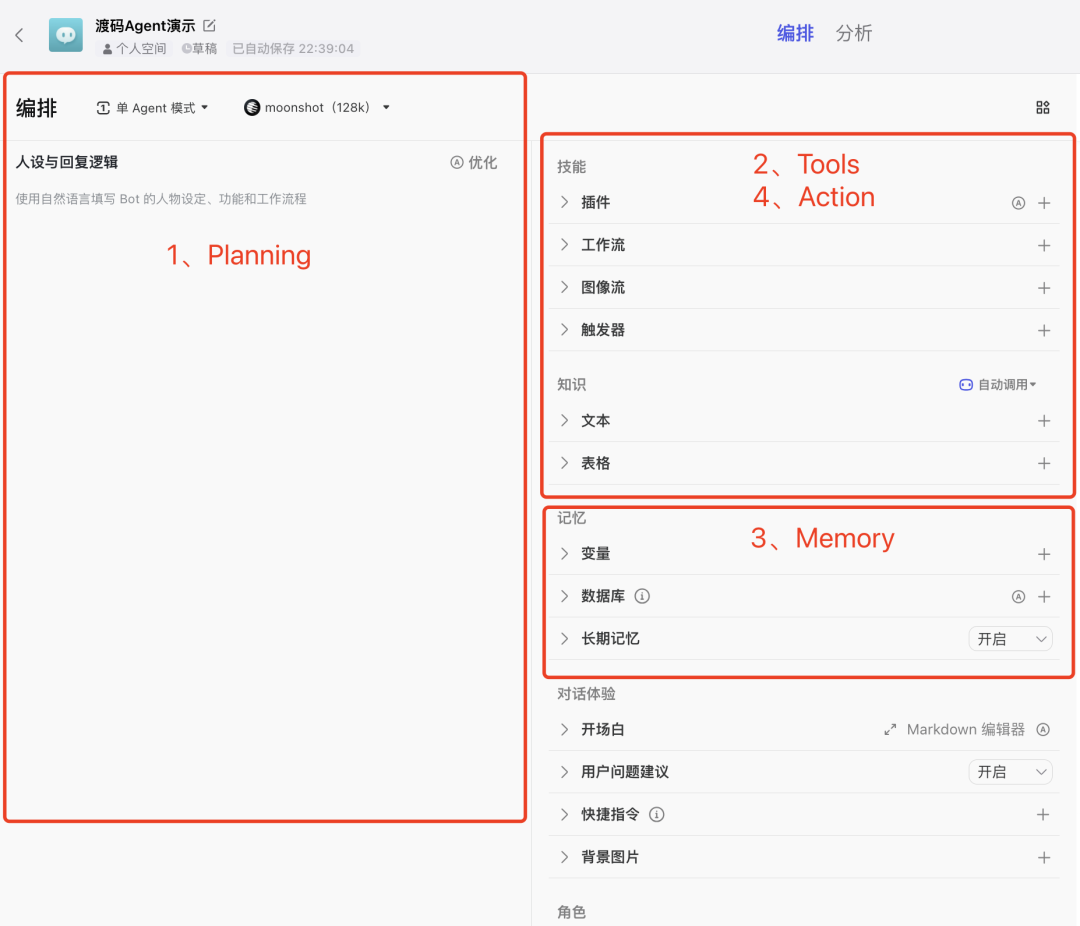The image size is (1080, 926).
Task: Add a new 工作流 with its plus icon
Action: coord(1044,244)
